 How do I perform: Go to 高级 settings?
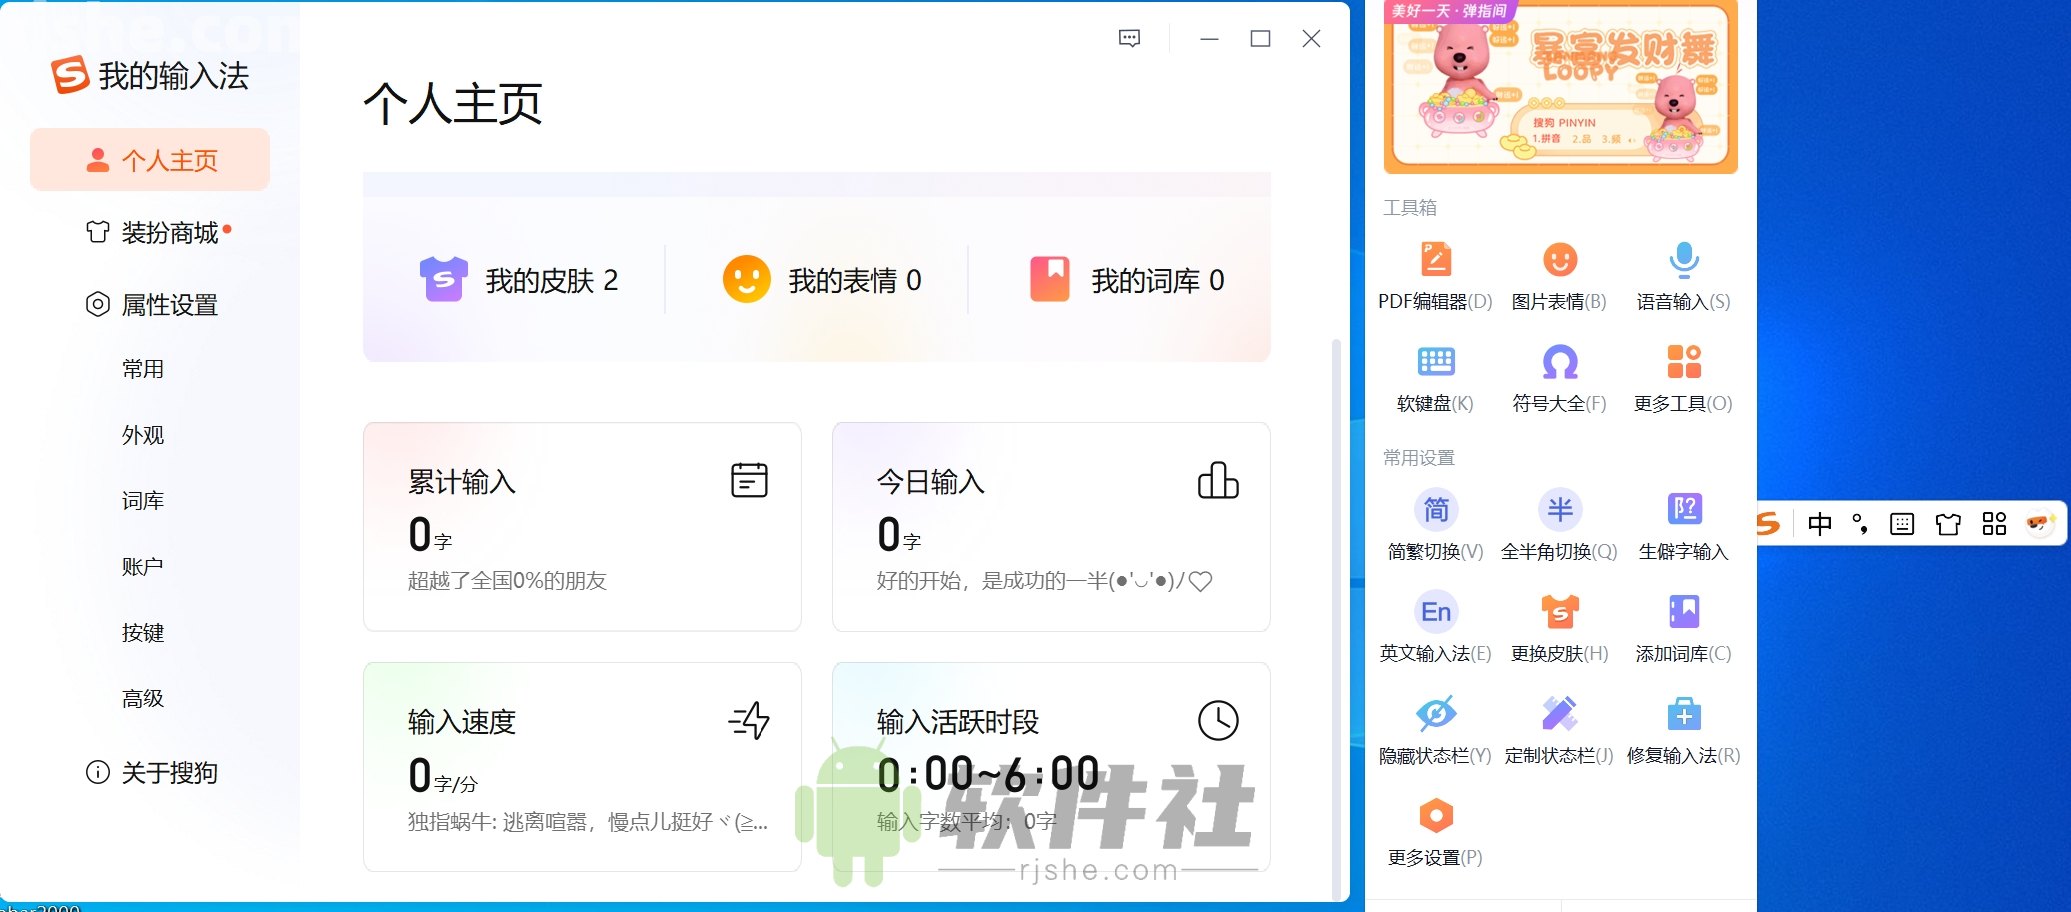(x=143, y=699)
